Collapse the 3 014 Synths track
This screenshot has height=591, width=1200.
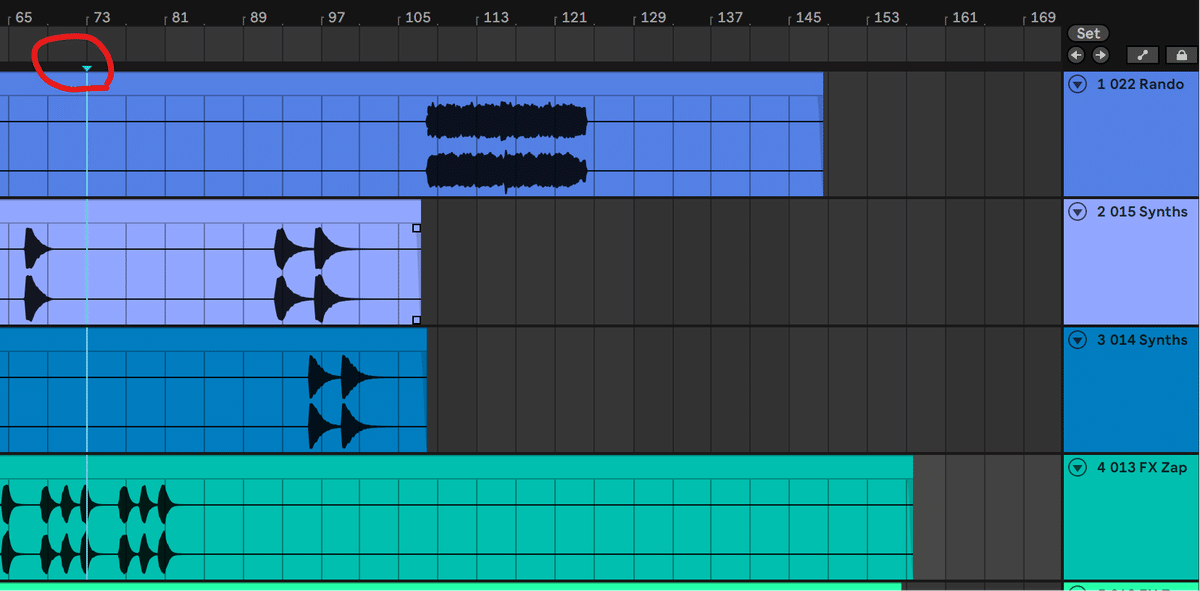tap(1077, 340)
